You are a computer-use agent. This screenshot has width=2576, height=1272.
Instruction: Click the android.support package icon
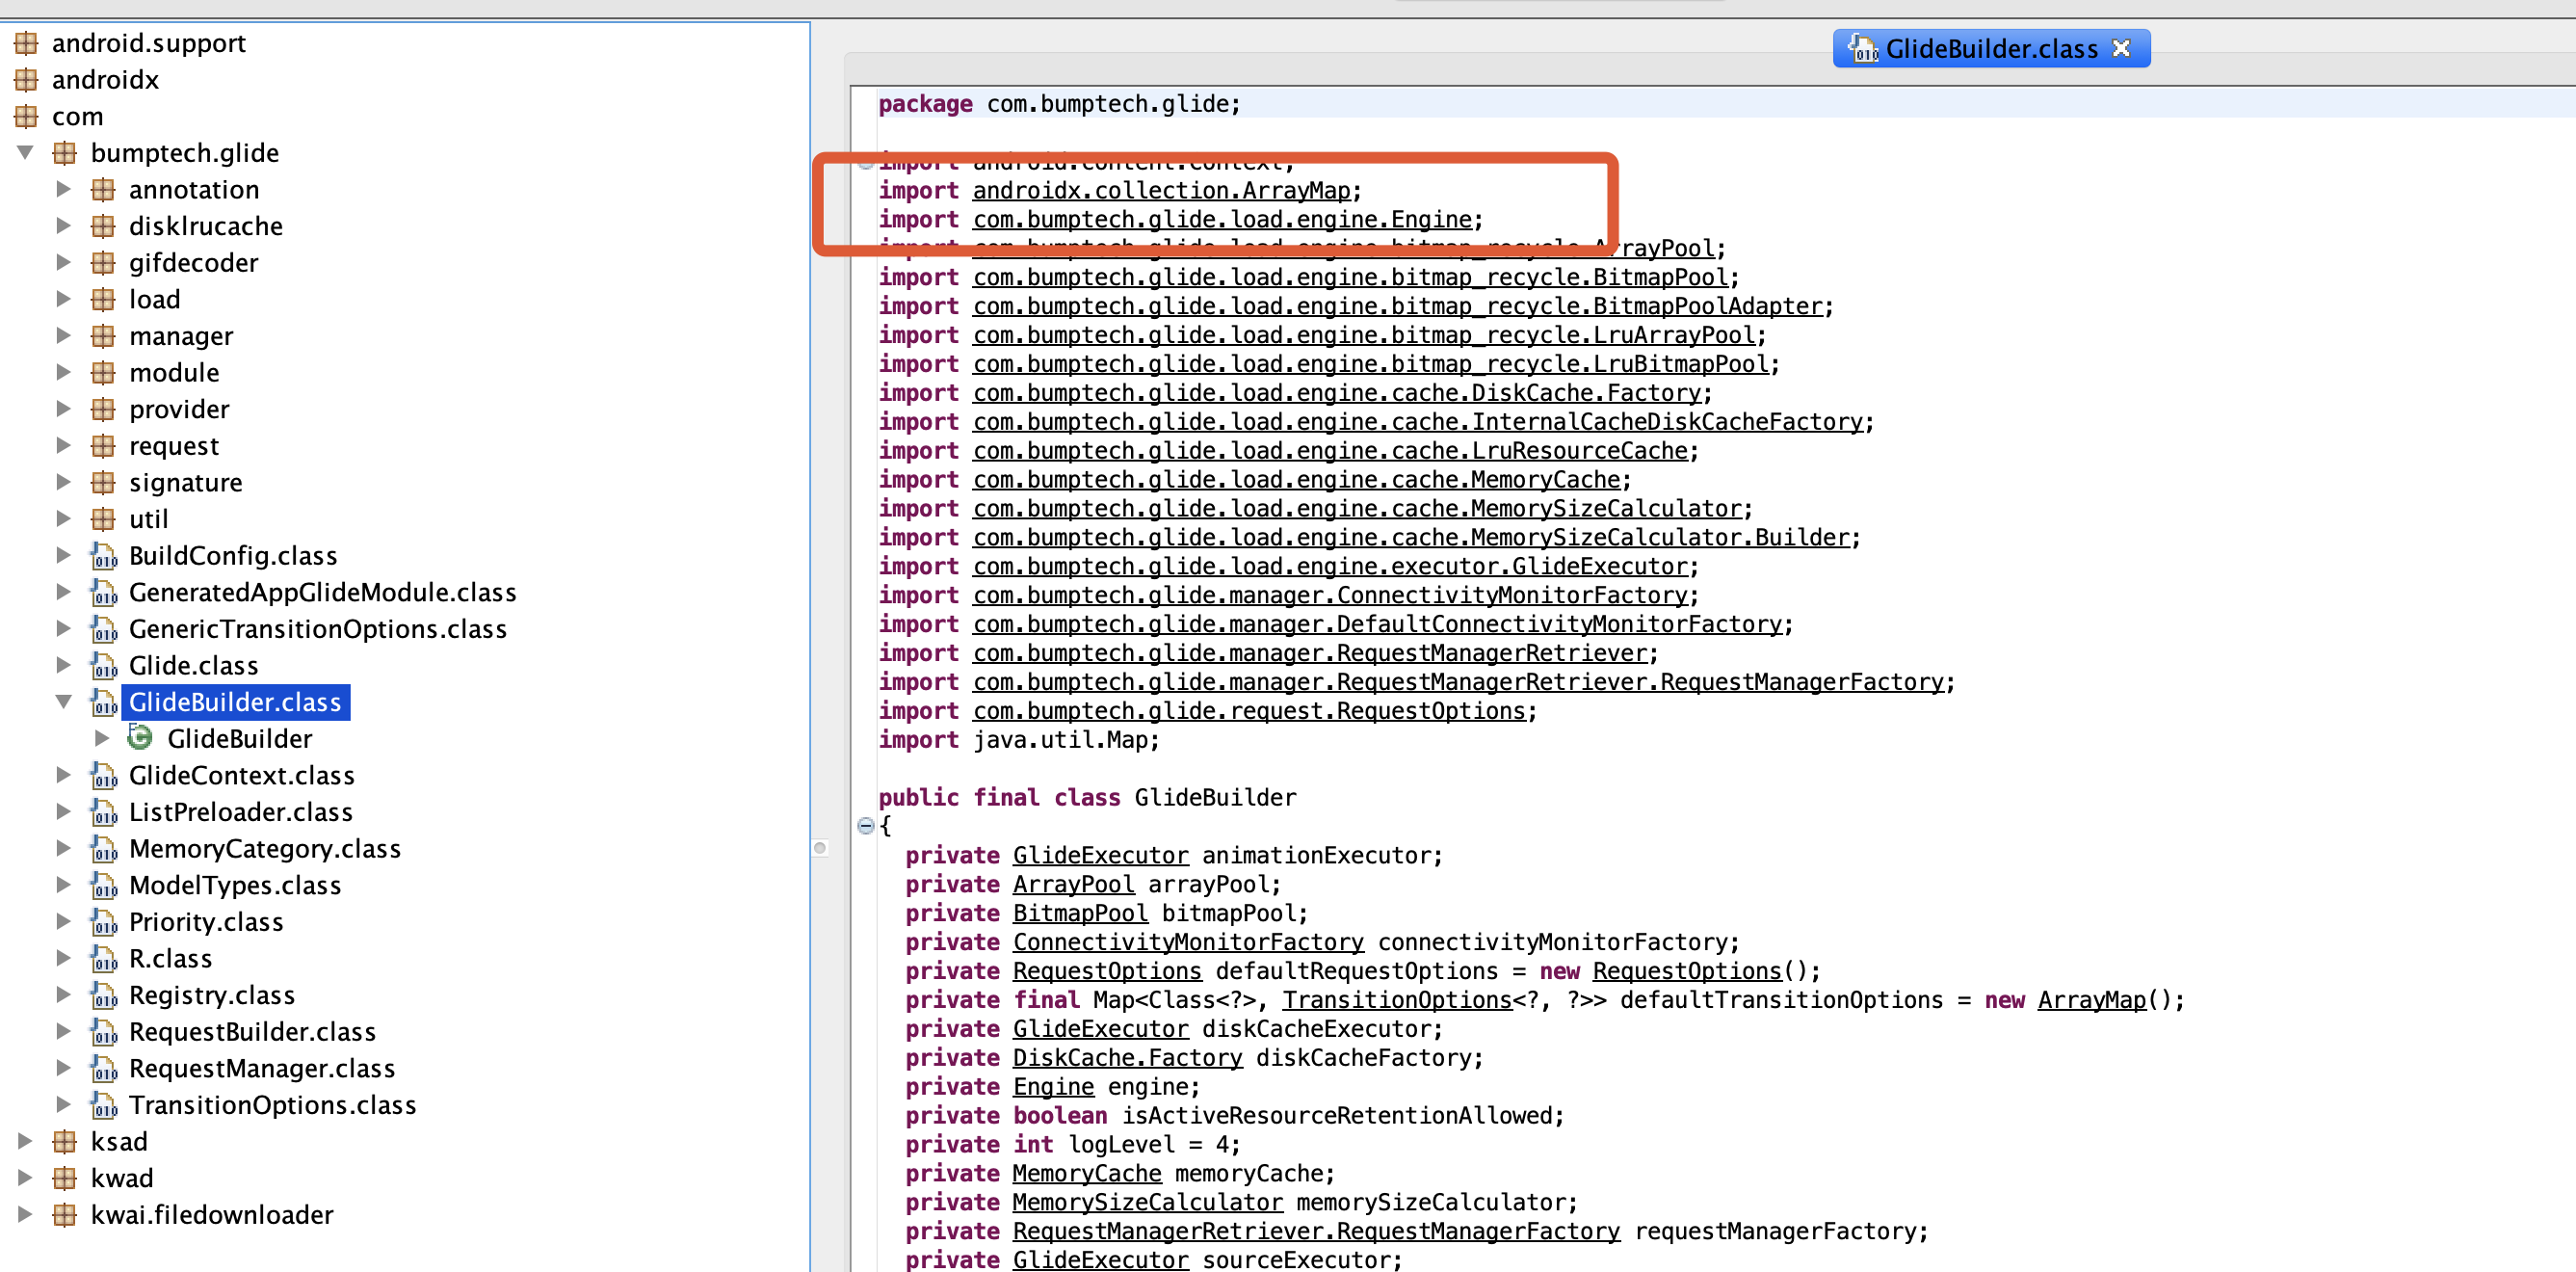pos(26,43)
